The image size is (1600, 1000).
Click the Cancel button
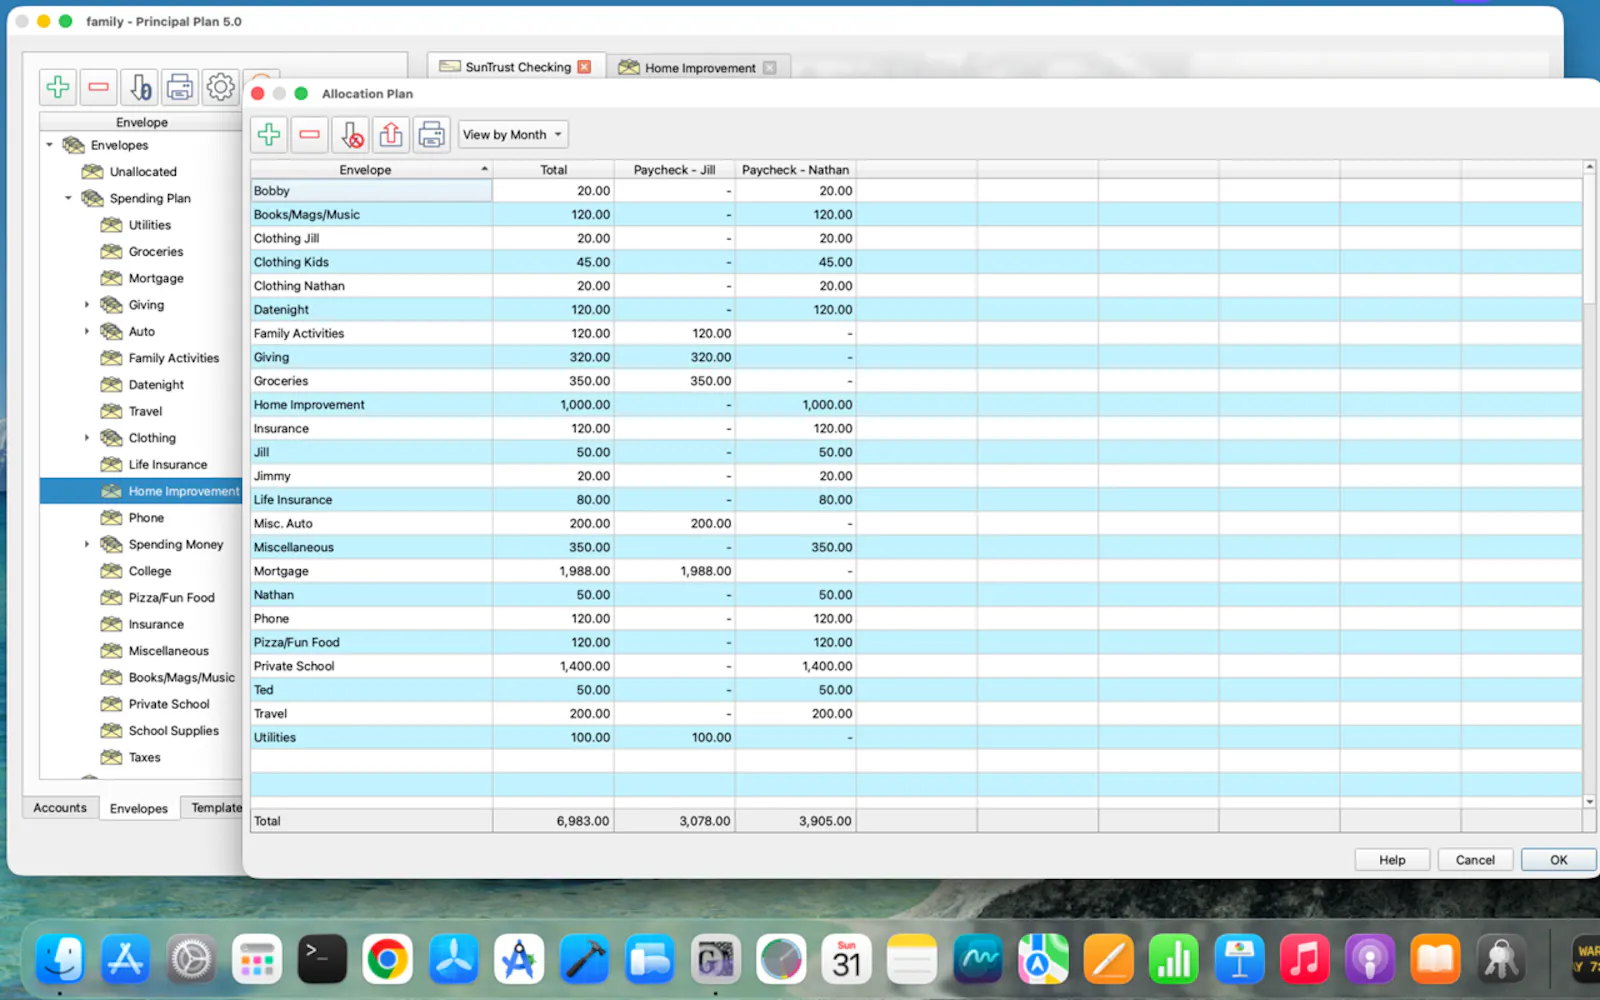pyautogui.click(x=1475, y=860)
